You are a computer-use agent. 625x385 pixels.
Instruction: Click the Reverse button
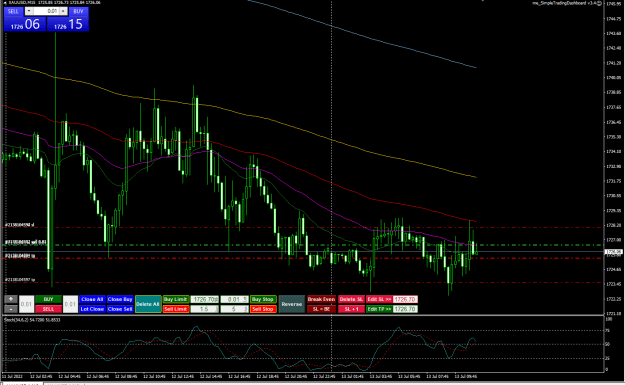(292, 304)
